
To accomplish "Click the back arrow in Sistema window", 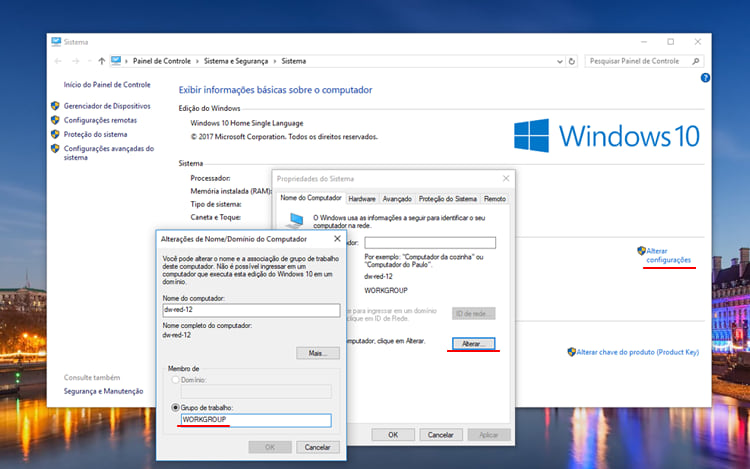I will 58,61.
